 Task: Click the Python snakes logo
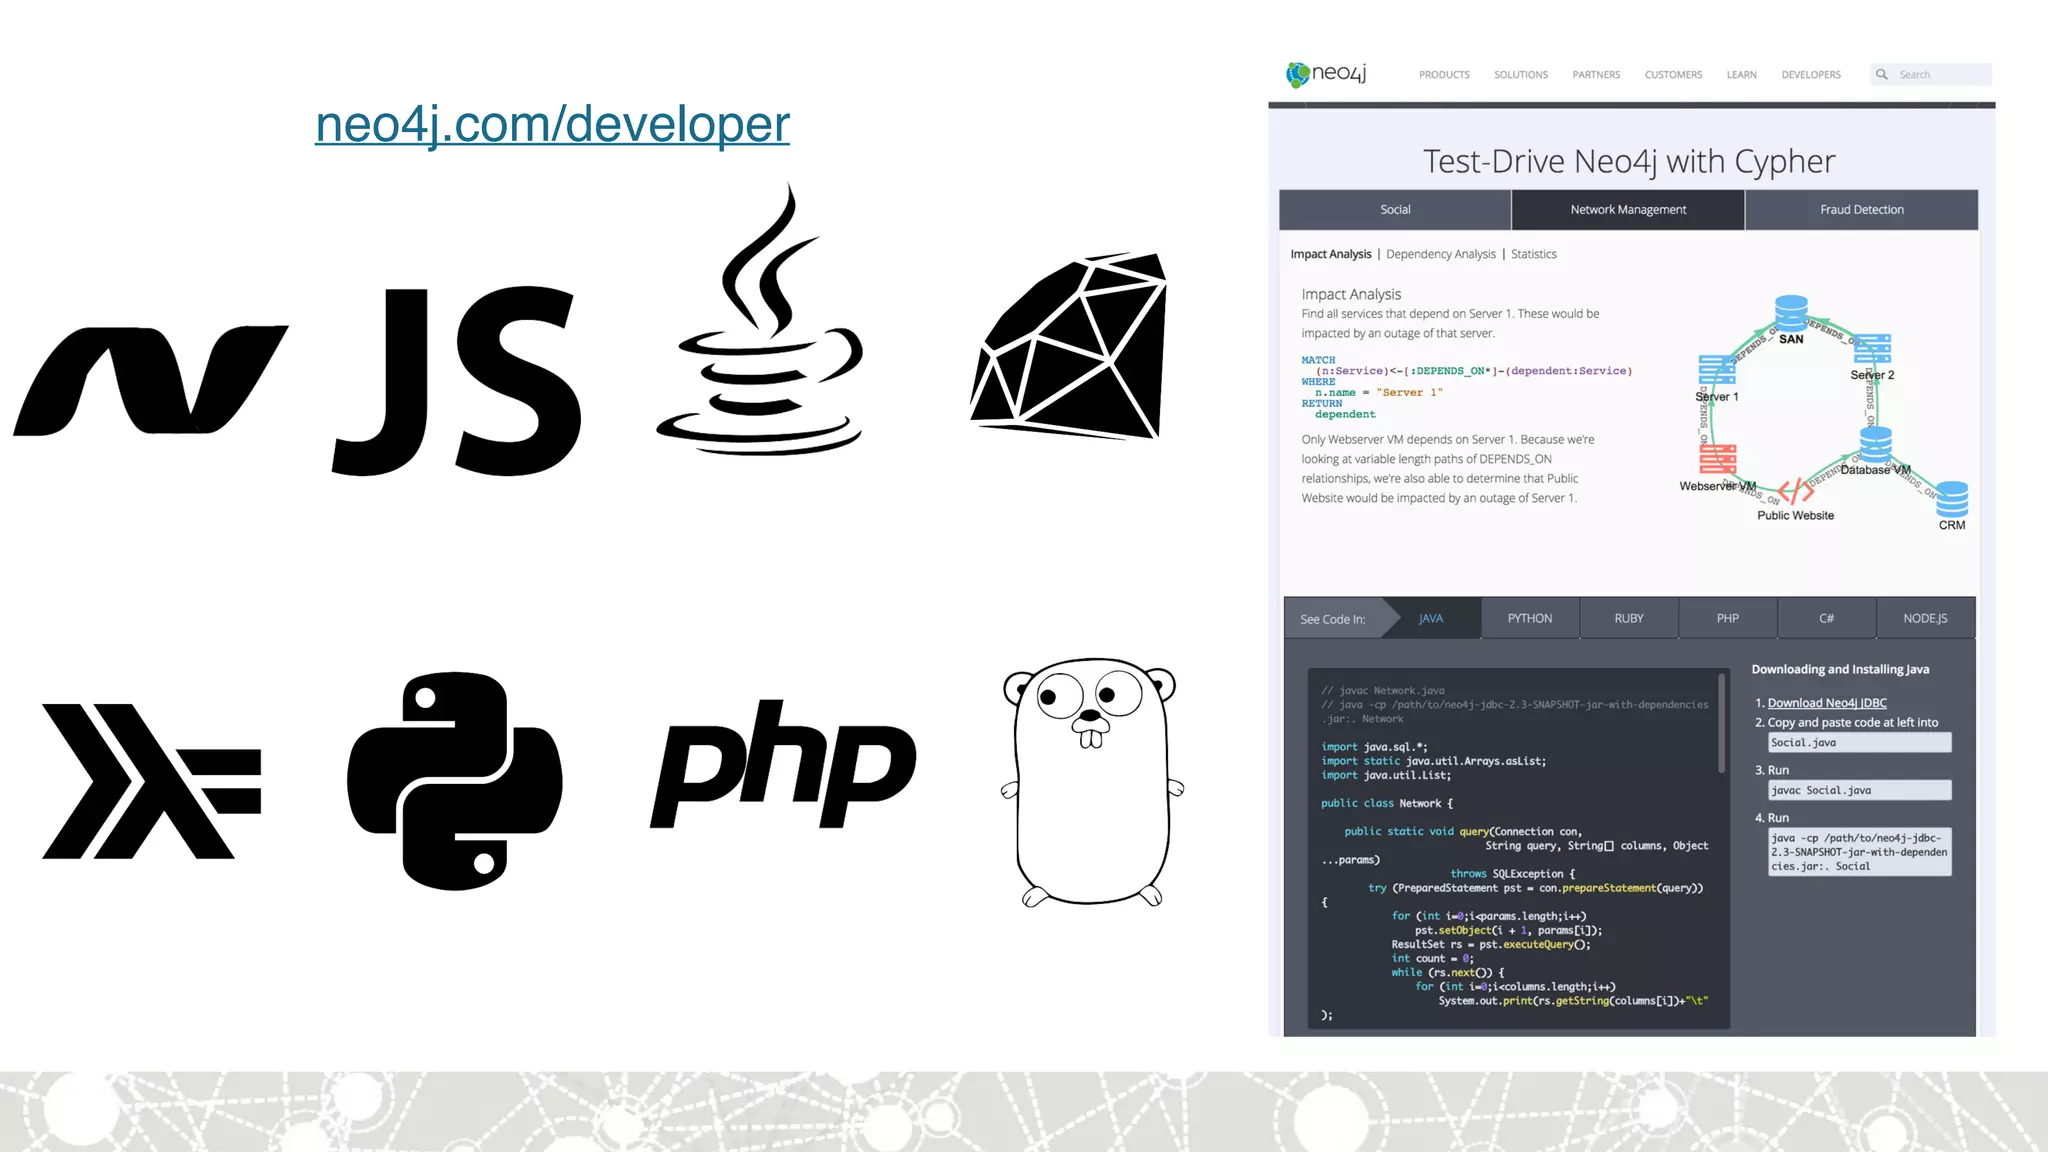(455, 781)
